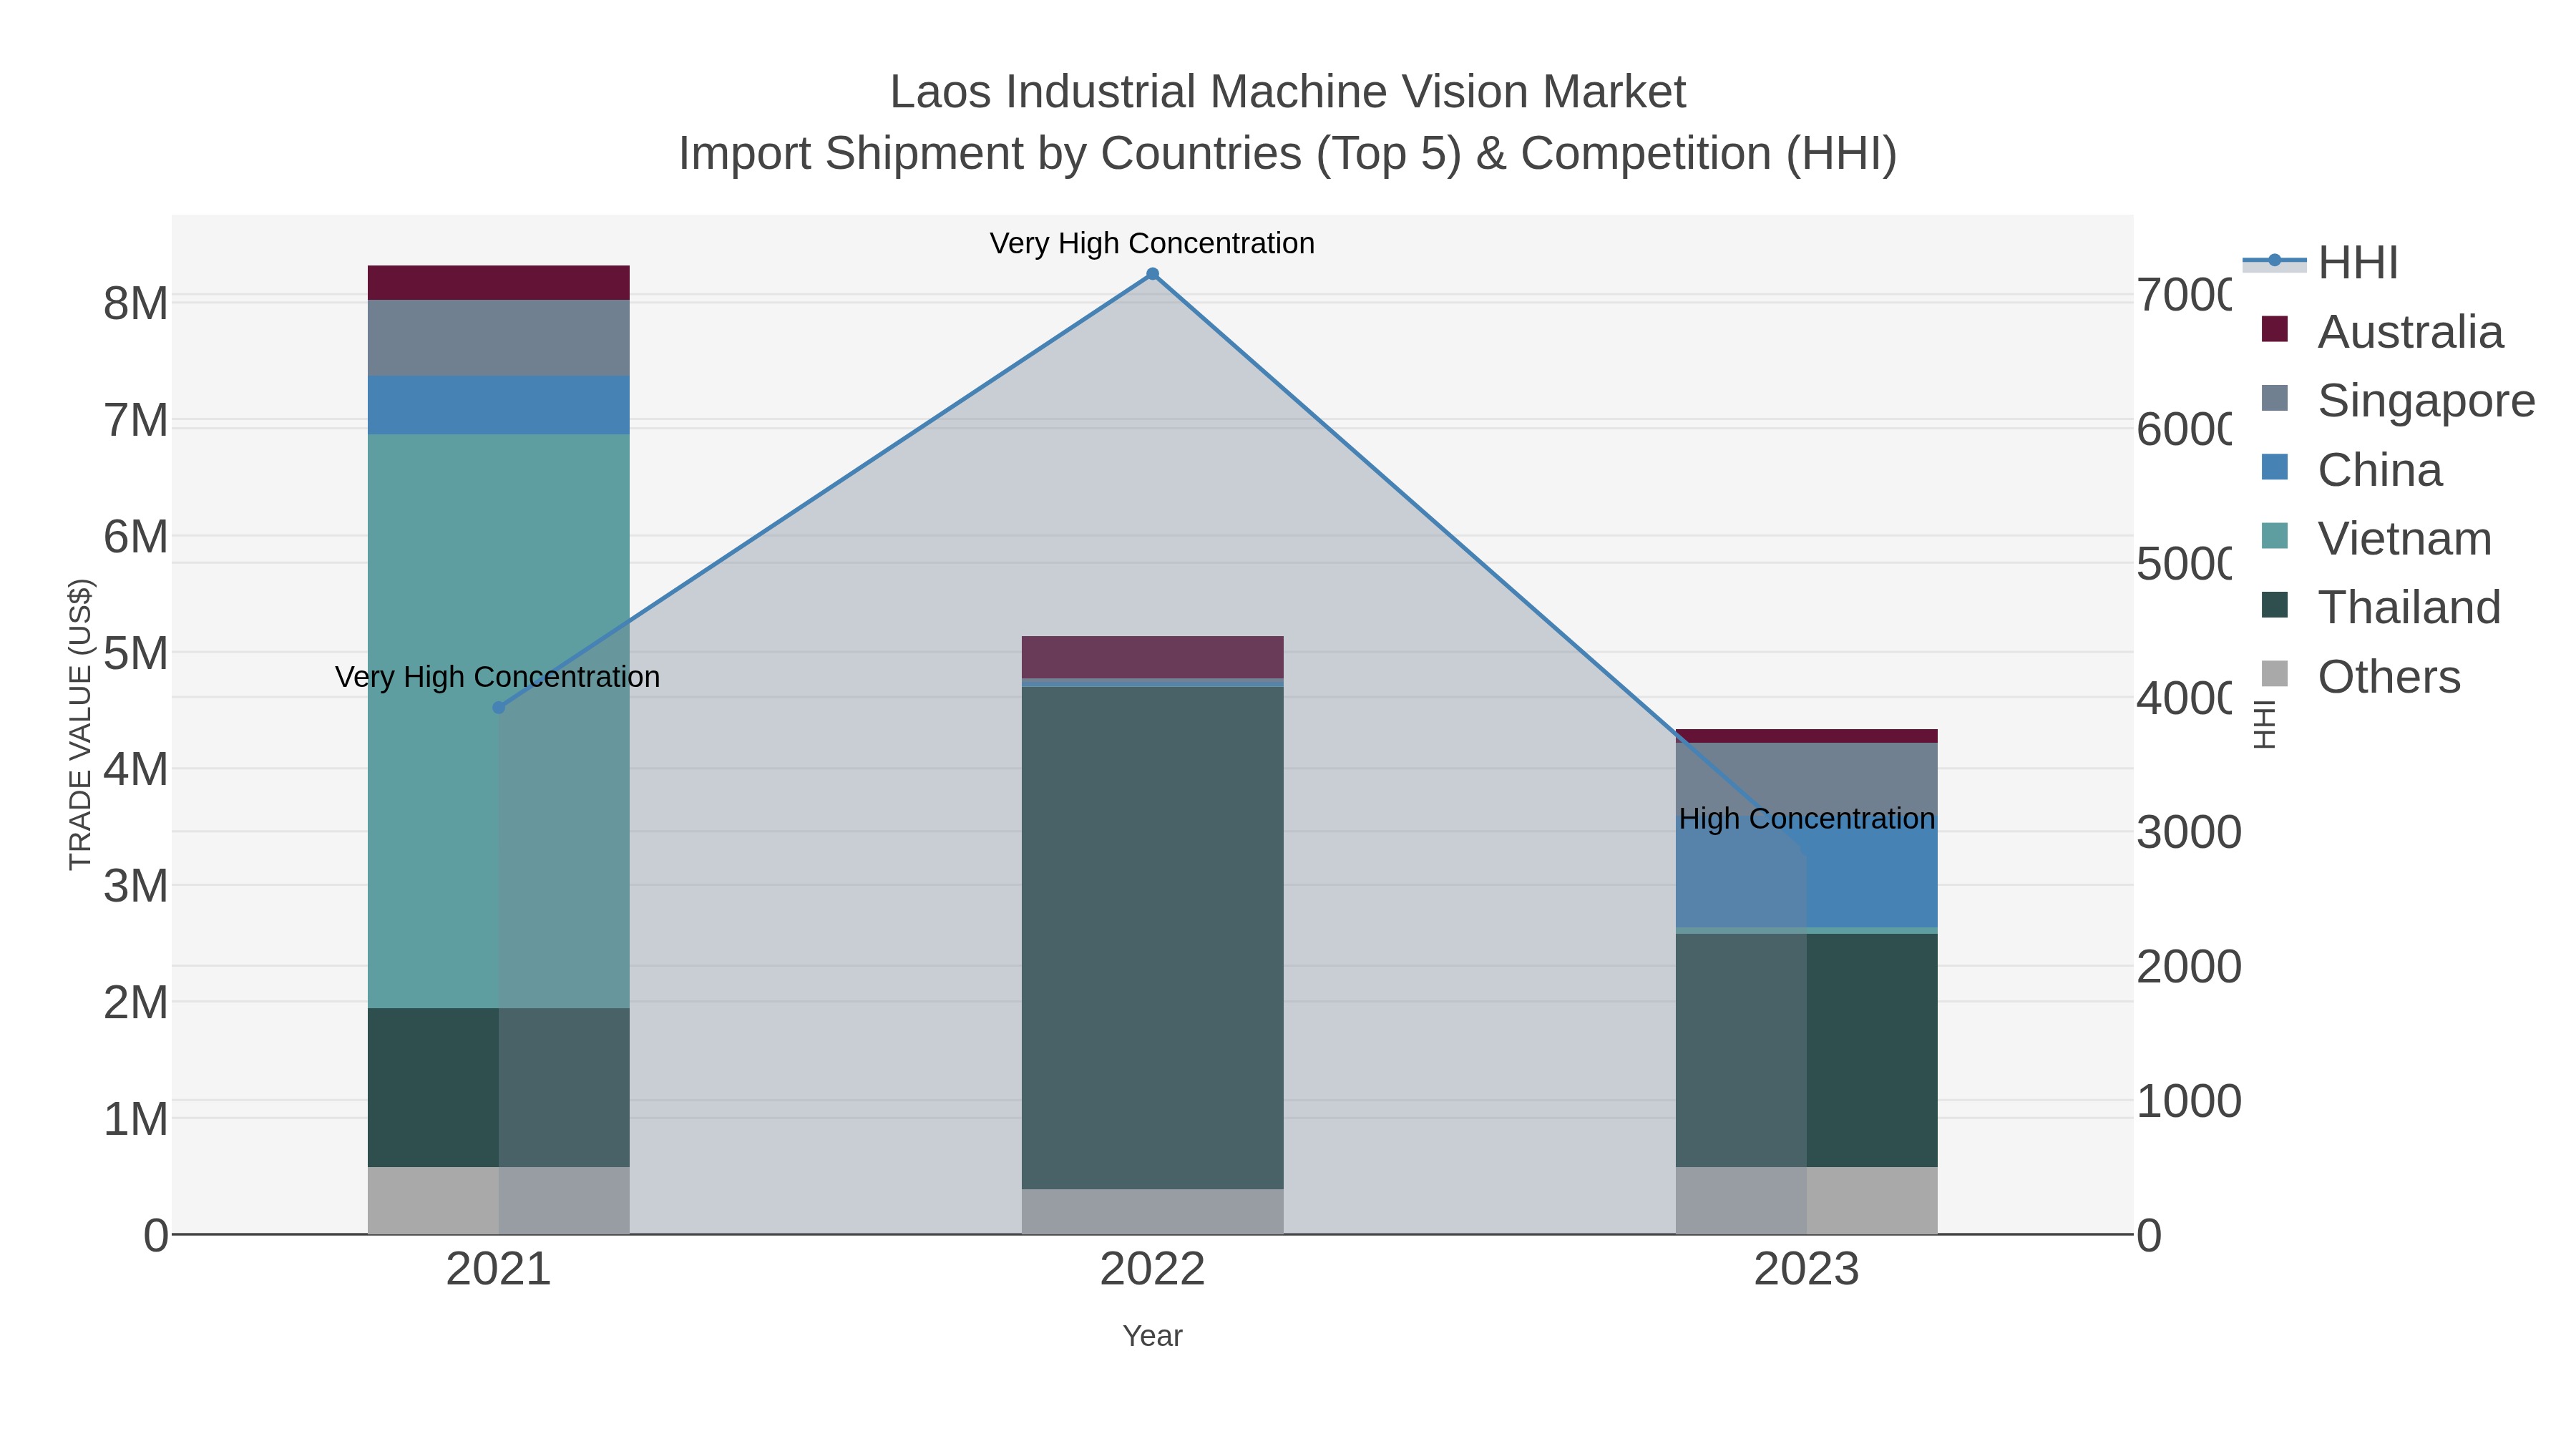The width and height of the screenshot is (2576, 1449).
Task: Select the 2022 Thailand bar segment
Action: pos(1152,938)
